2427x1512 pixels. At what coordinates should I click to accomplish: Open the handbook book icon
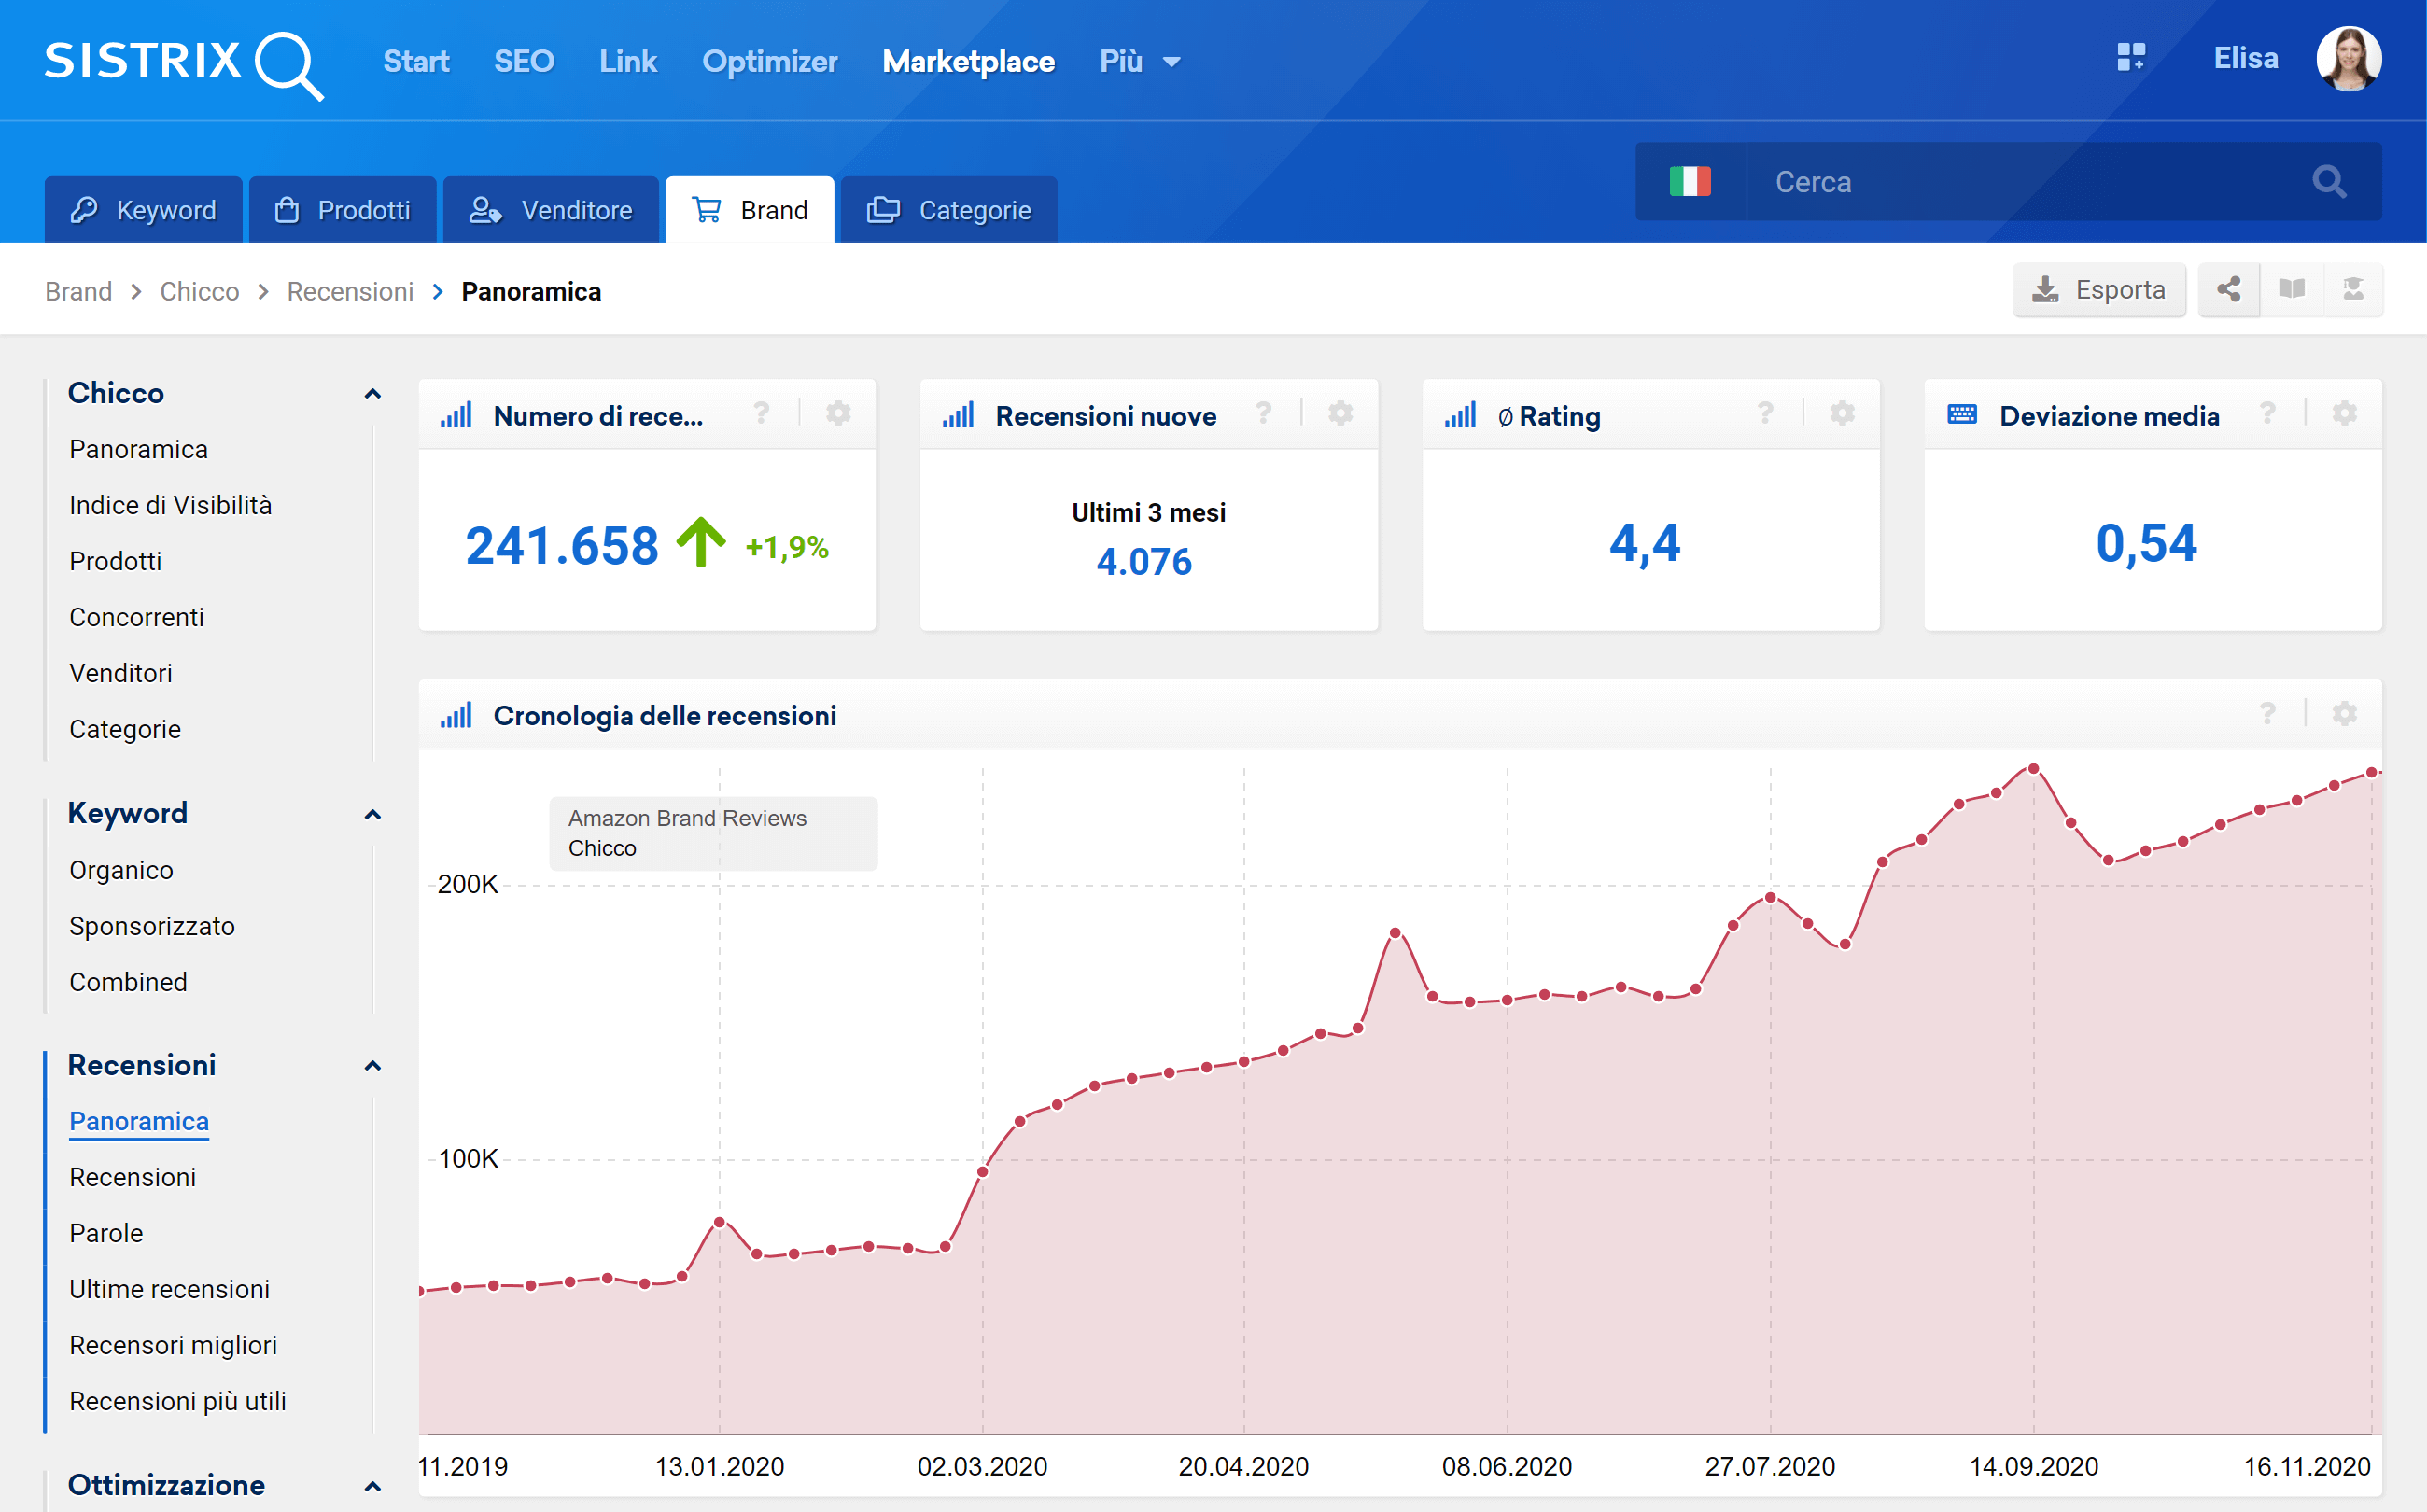click(2291, 290)
